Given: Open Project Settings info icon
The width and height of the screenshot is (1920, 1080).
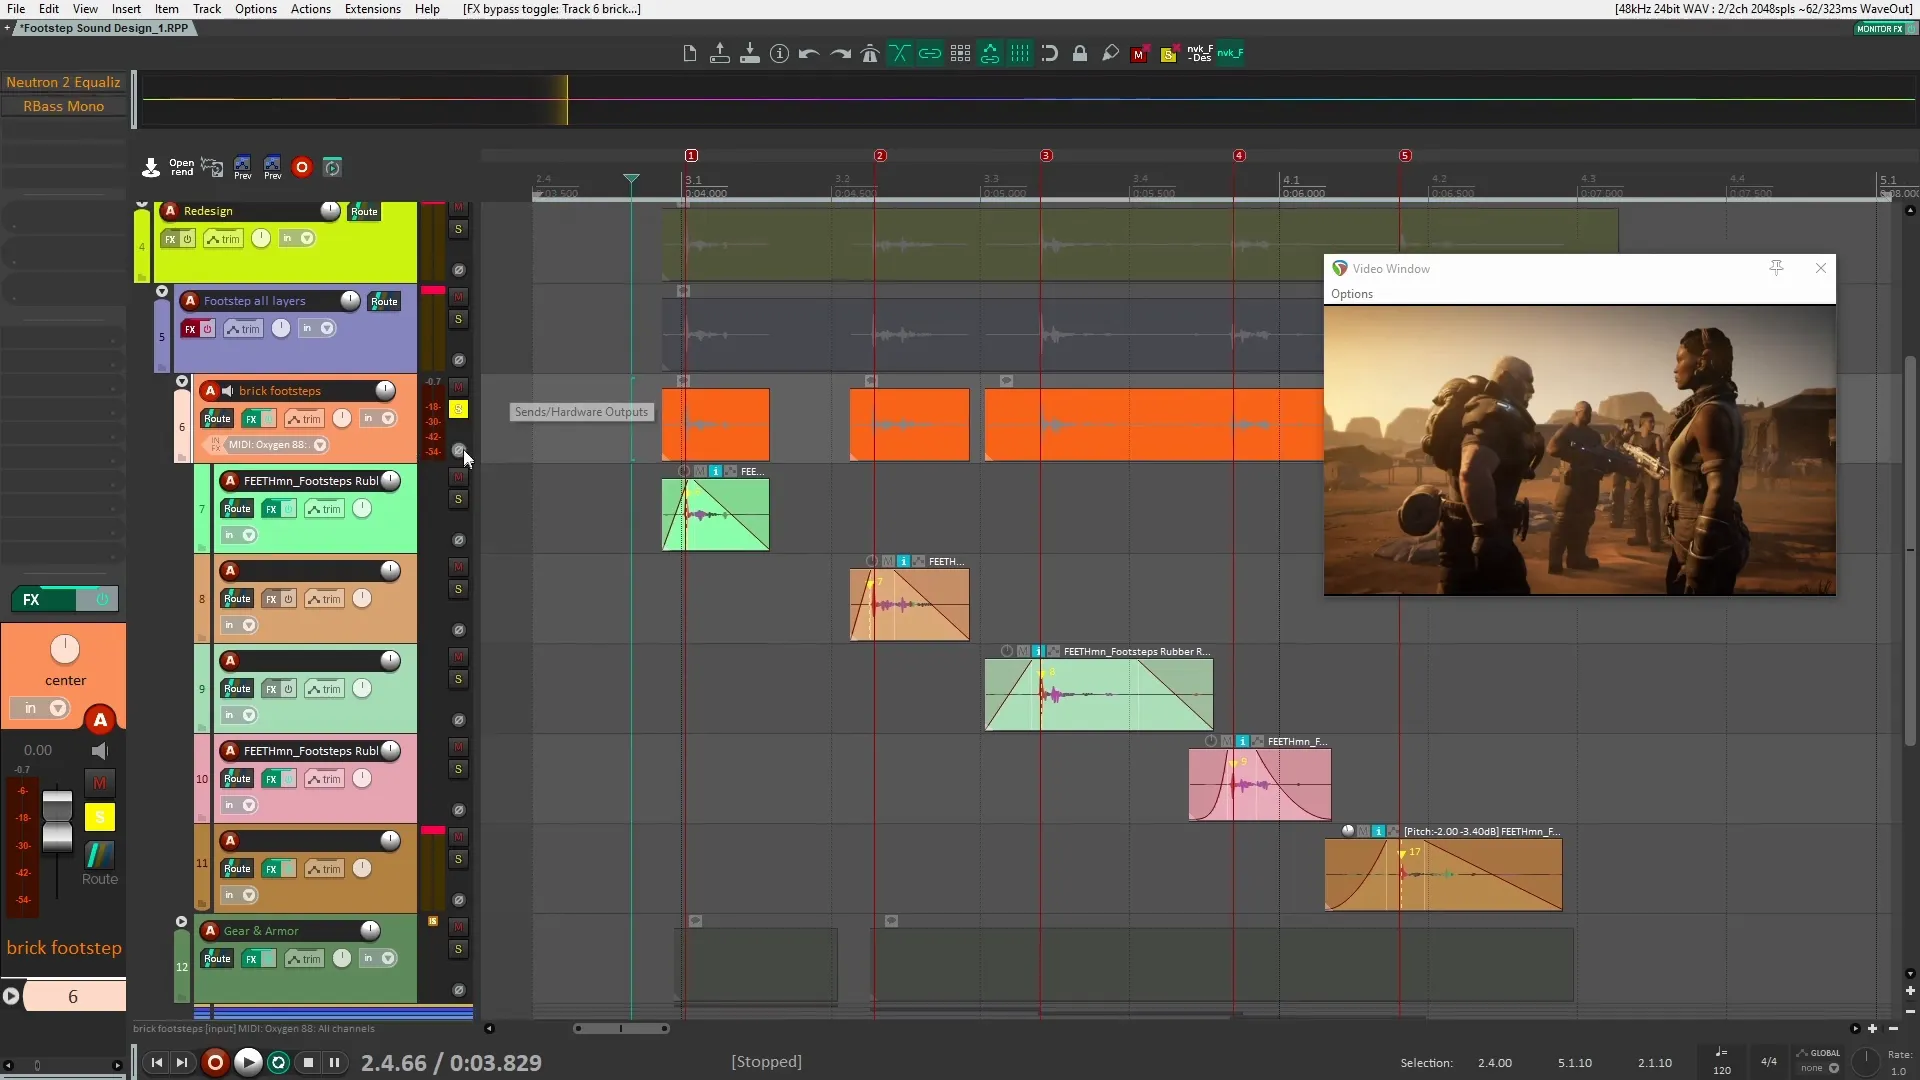Looking at the screenshot, I should 779,54.
